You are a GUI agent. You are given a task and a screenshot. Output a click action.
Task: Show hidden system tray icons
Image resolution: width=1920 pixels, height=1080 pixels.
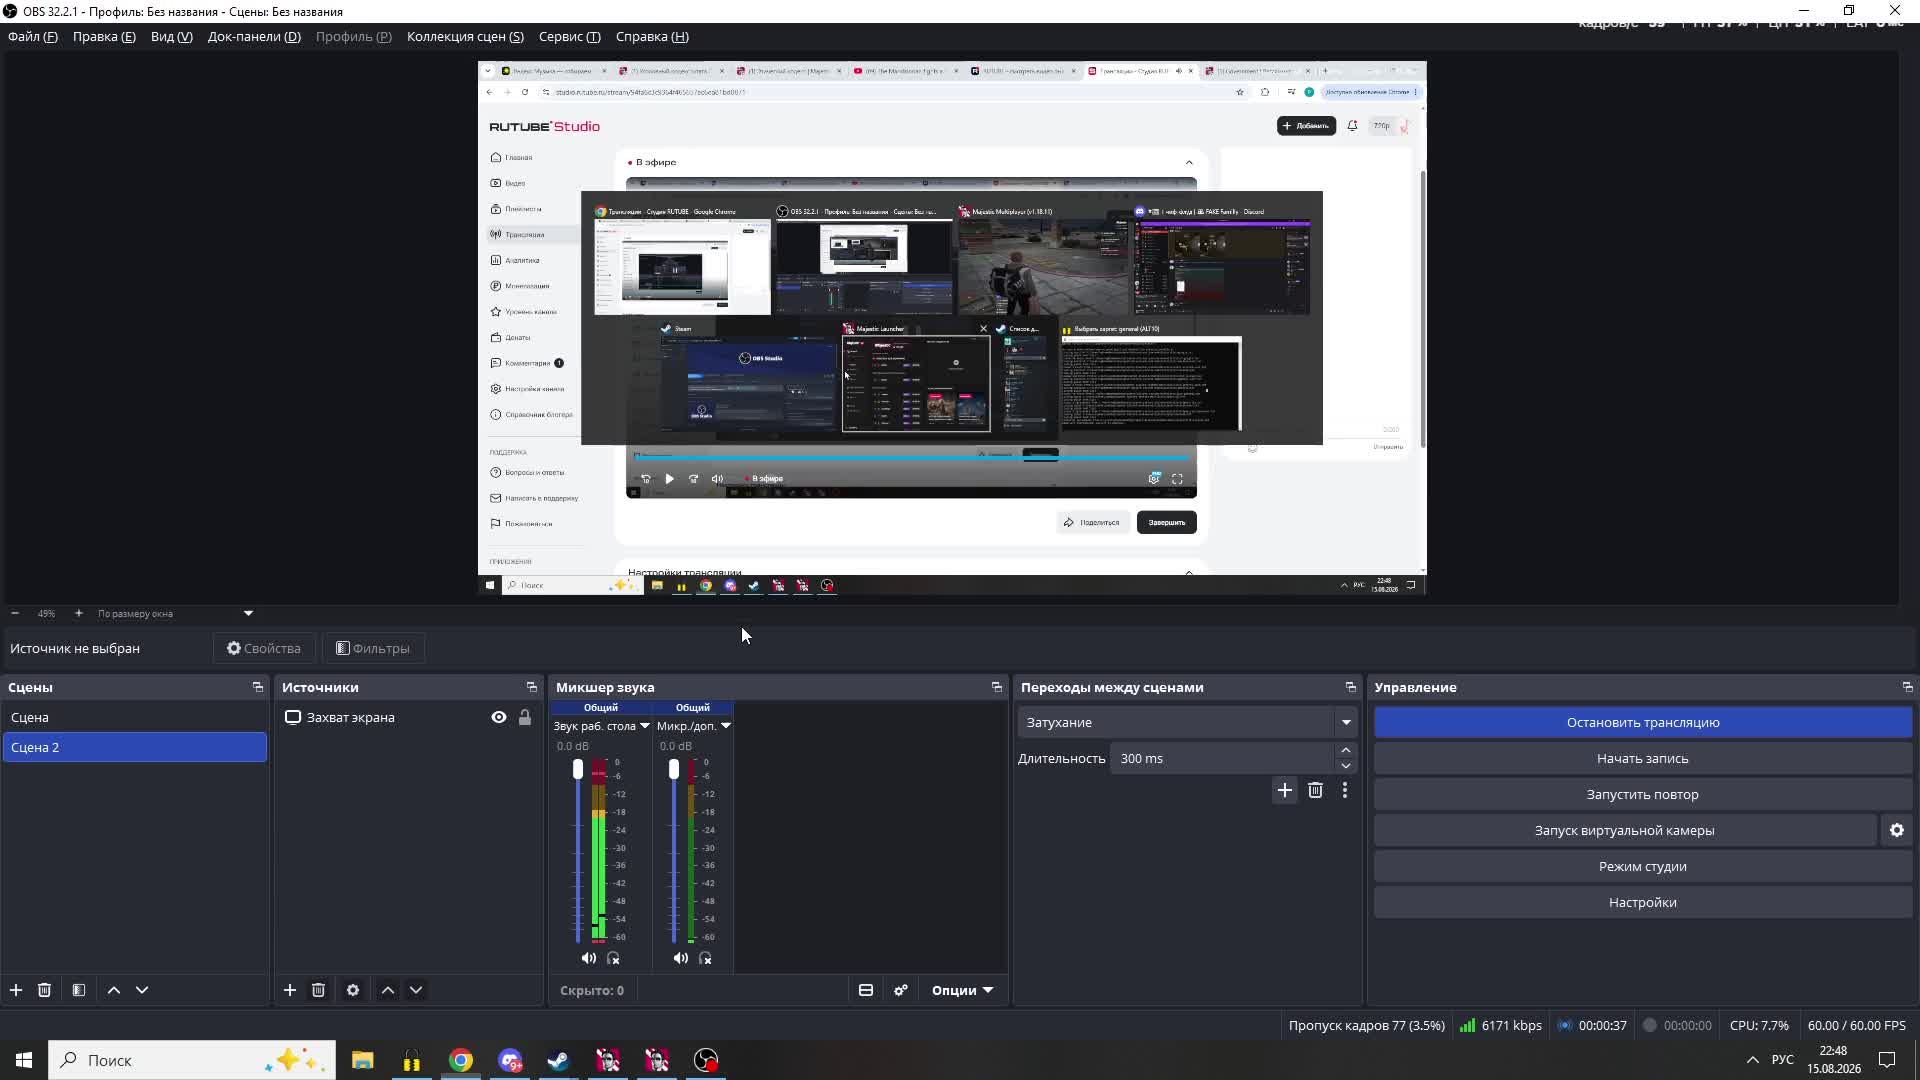tap(1752, 1060)
